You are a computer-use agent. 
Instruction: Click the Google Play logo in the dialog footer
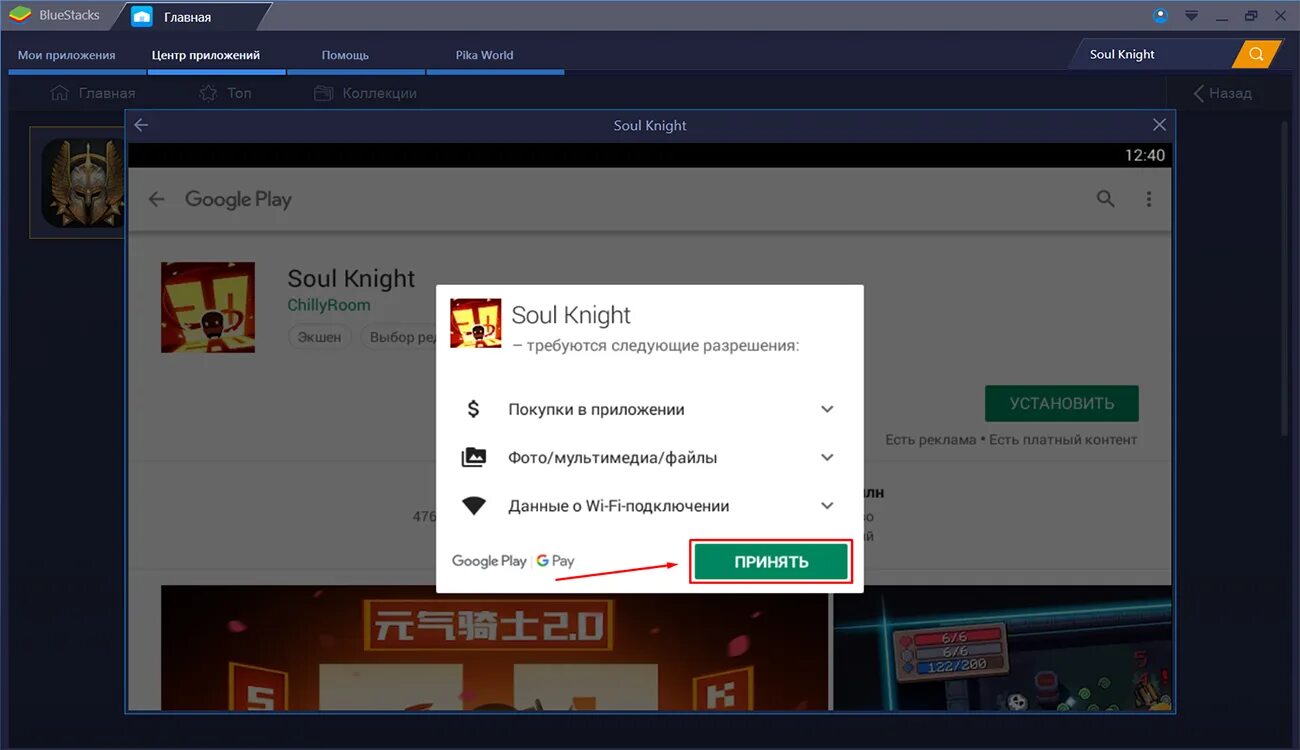click(x=489, y=561)
